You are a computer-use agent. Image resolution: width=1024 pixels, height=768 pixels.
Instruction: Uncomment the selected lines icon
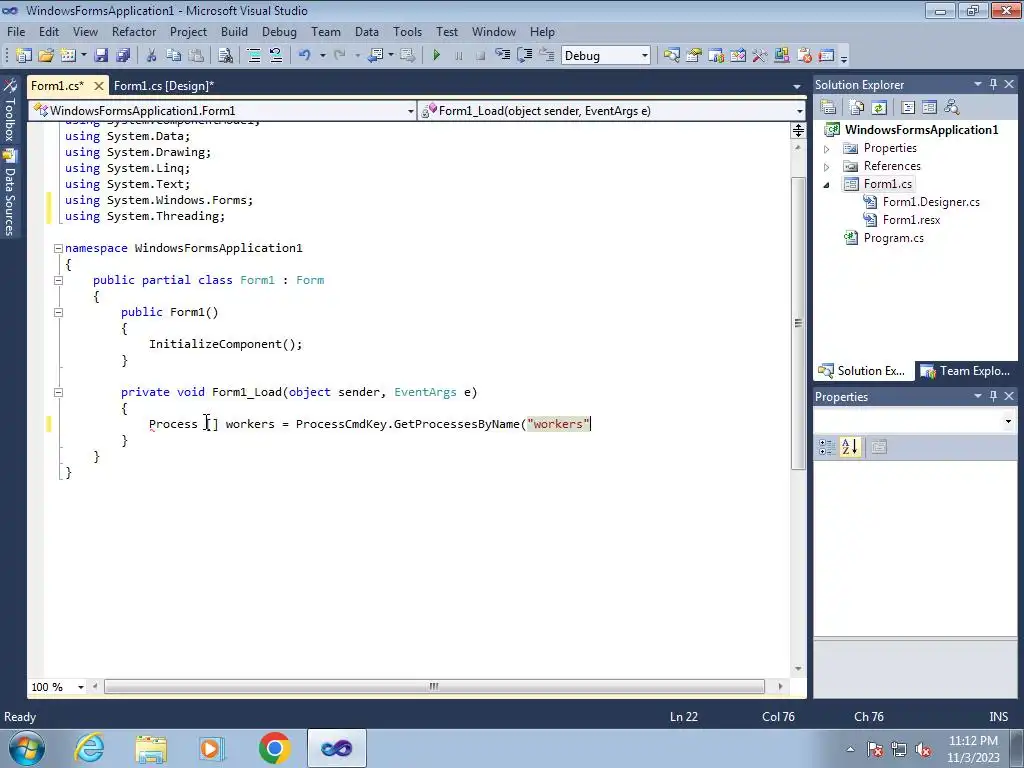(276, 56)
